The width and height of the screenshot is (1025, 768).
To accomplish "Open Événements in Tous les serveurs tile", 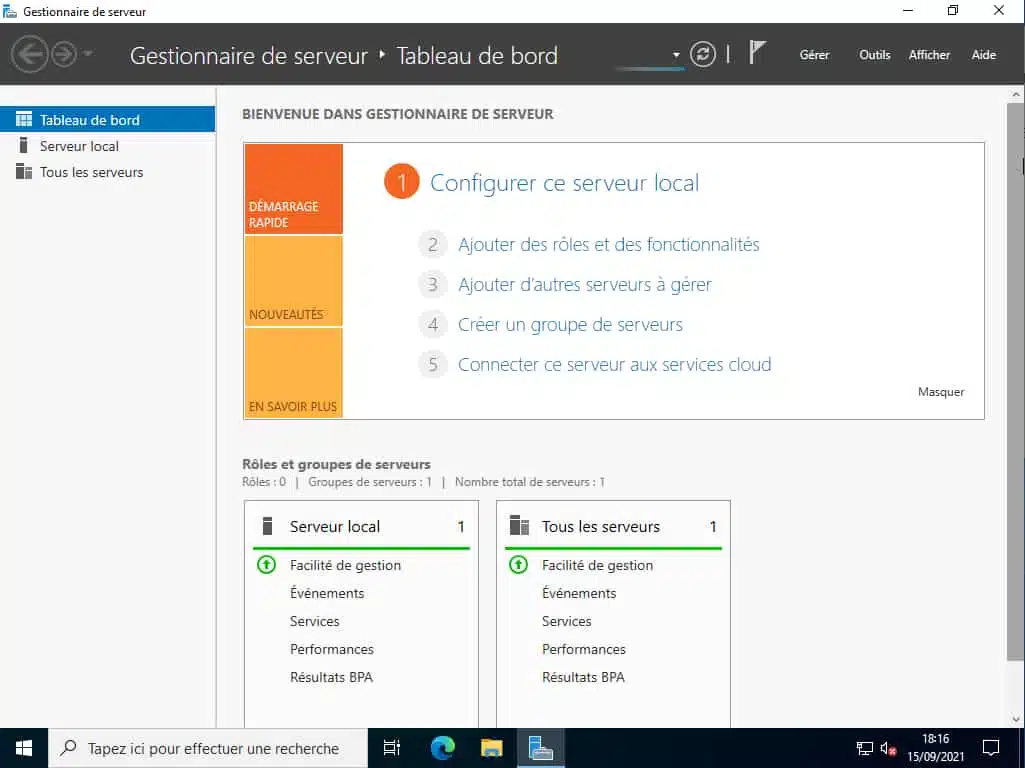I will [579, 593].
